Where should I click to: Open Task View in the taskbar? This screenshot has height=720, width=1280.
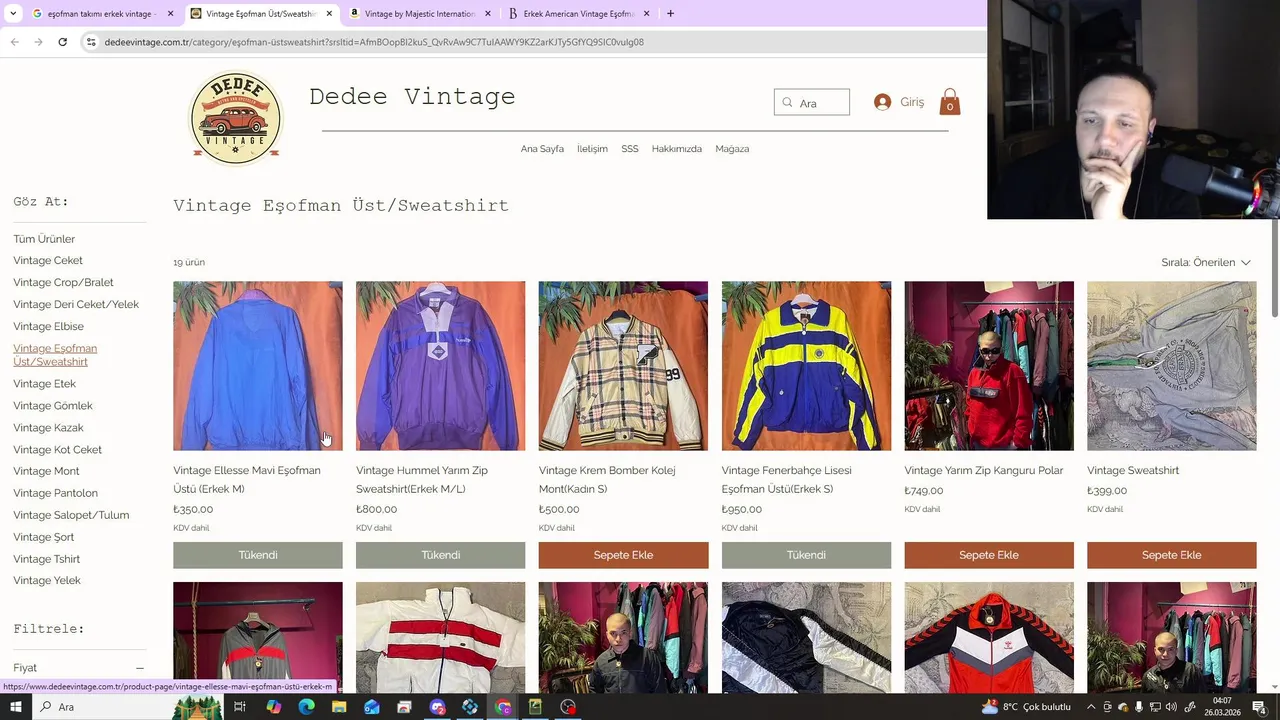tap(240, 707)
